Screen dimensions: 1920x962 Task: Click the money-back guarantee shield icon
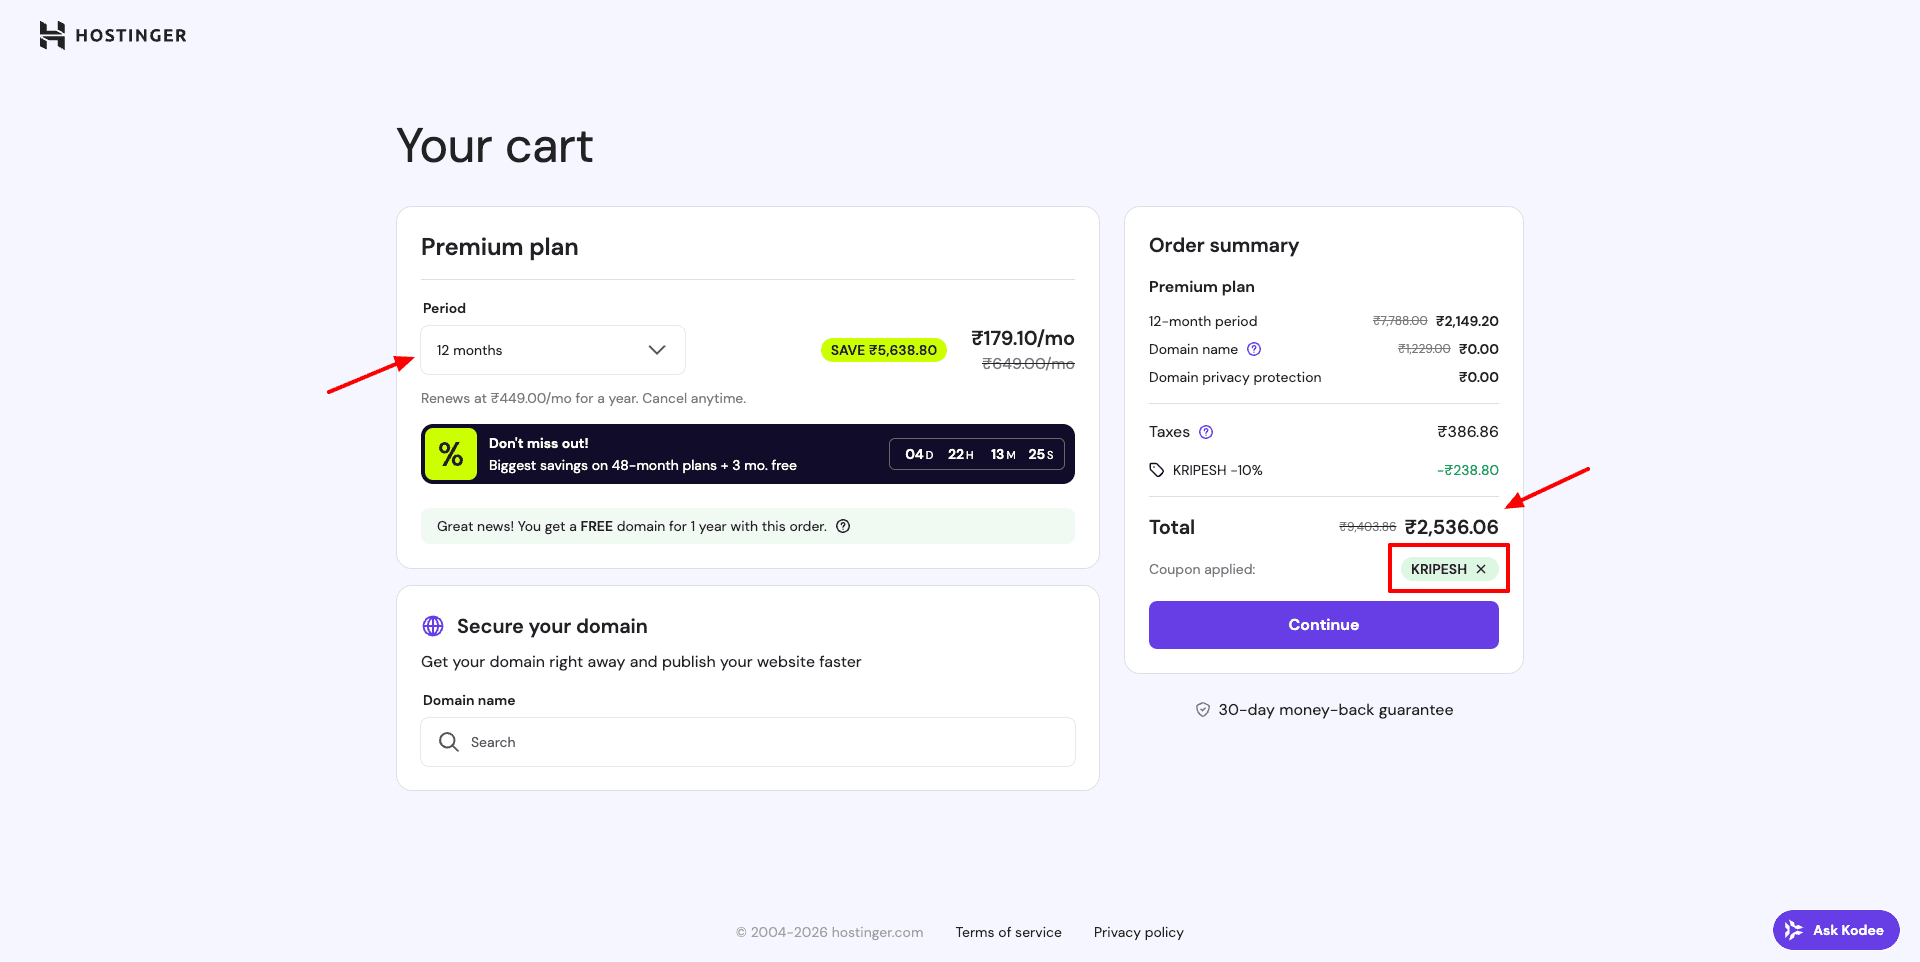pos(1203,710)
